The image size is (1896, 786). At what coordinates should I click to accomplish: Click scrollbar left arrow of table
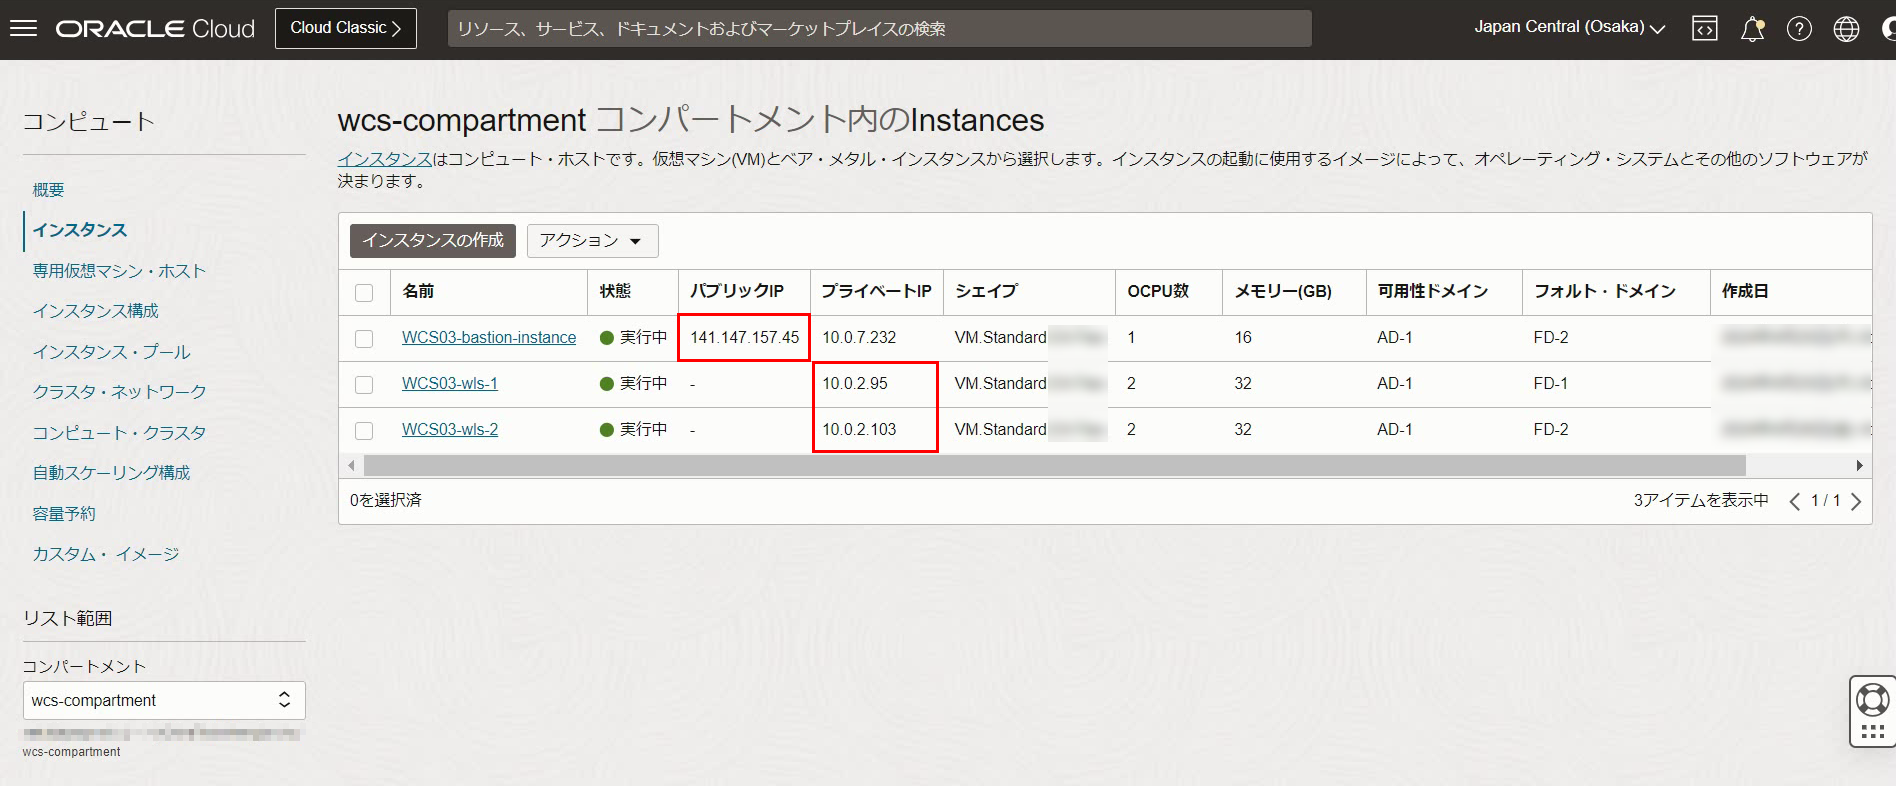tap(351, 465)
